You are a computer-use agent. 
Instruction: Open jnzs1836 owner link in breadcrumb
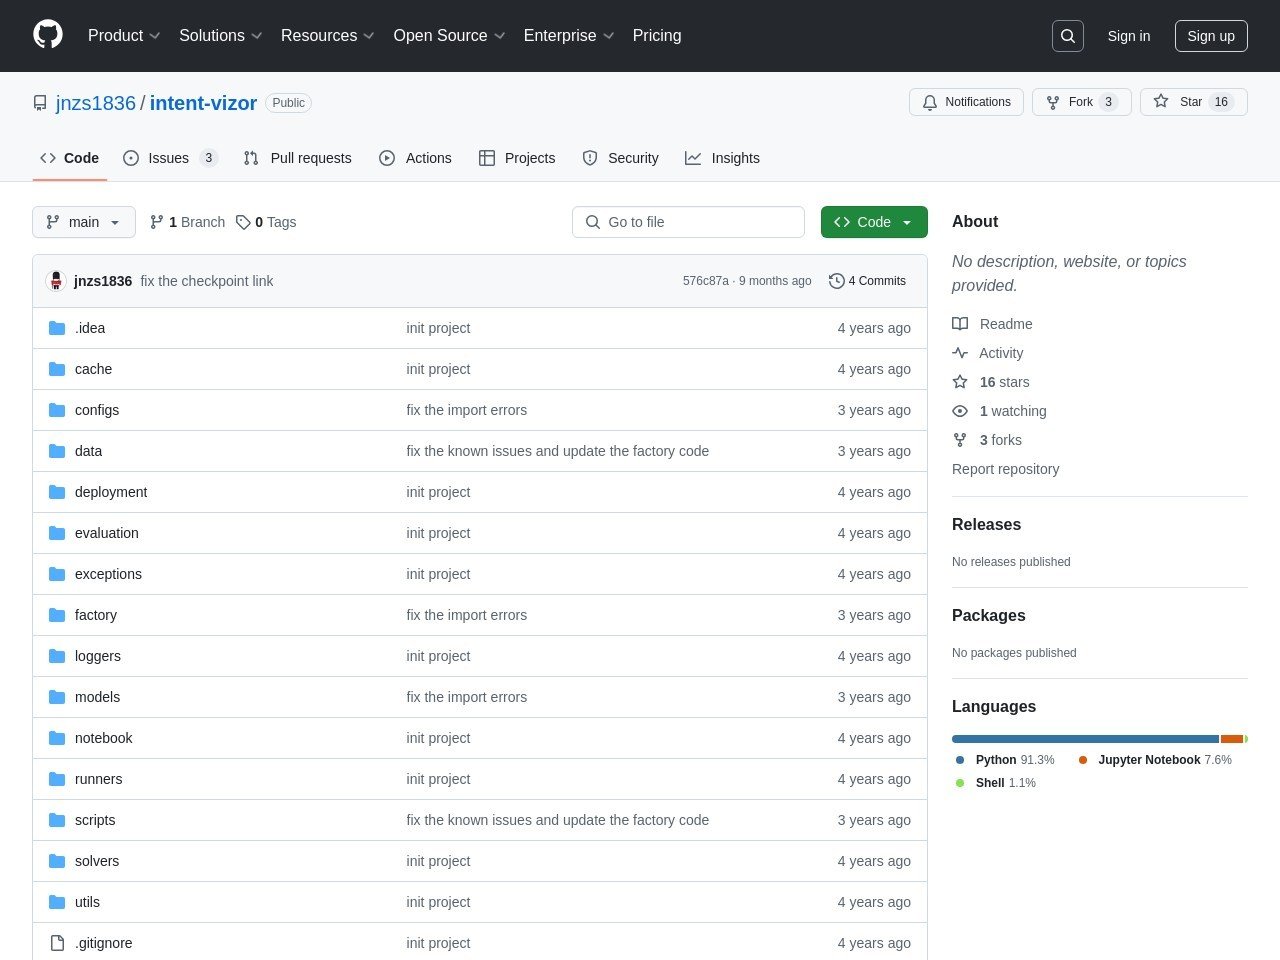tap(96, 103)
